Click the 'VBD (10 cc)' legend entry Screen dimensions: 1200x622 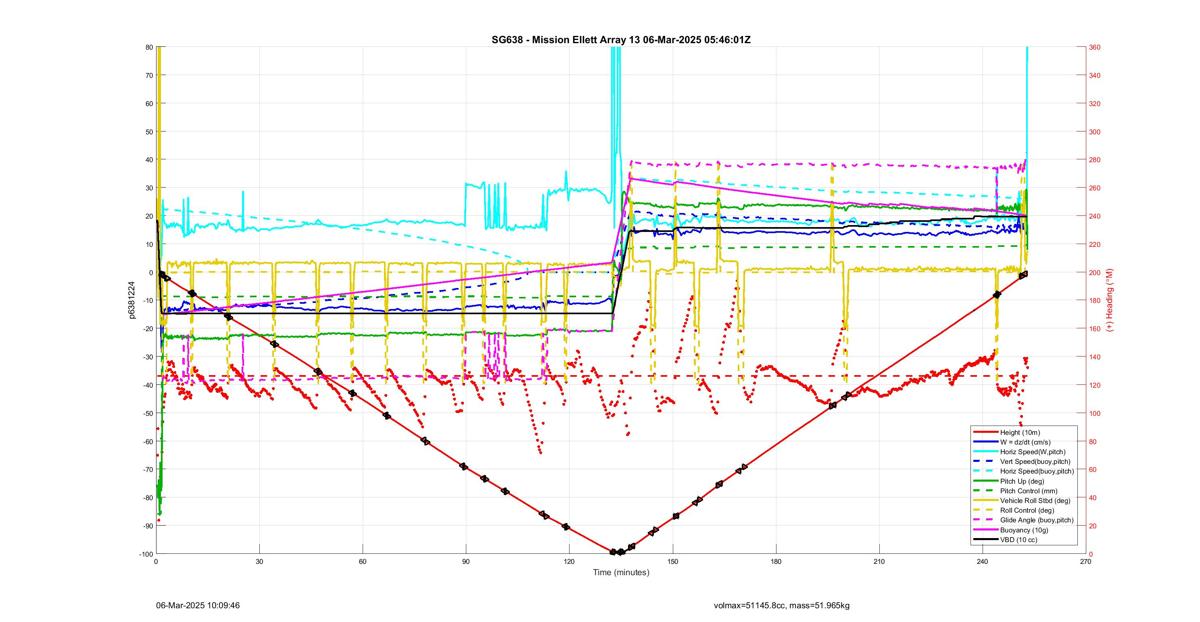coord(1020,540)
